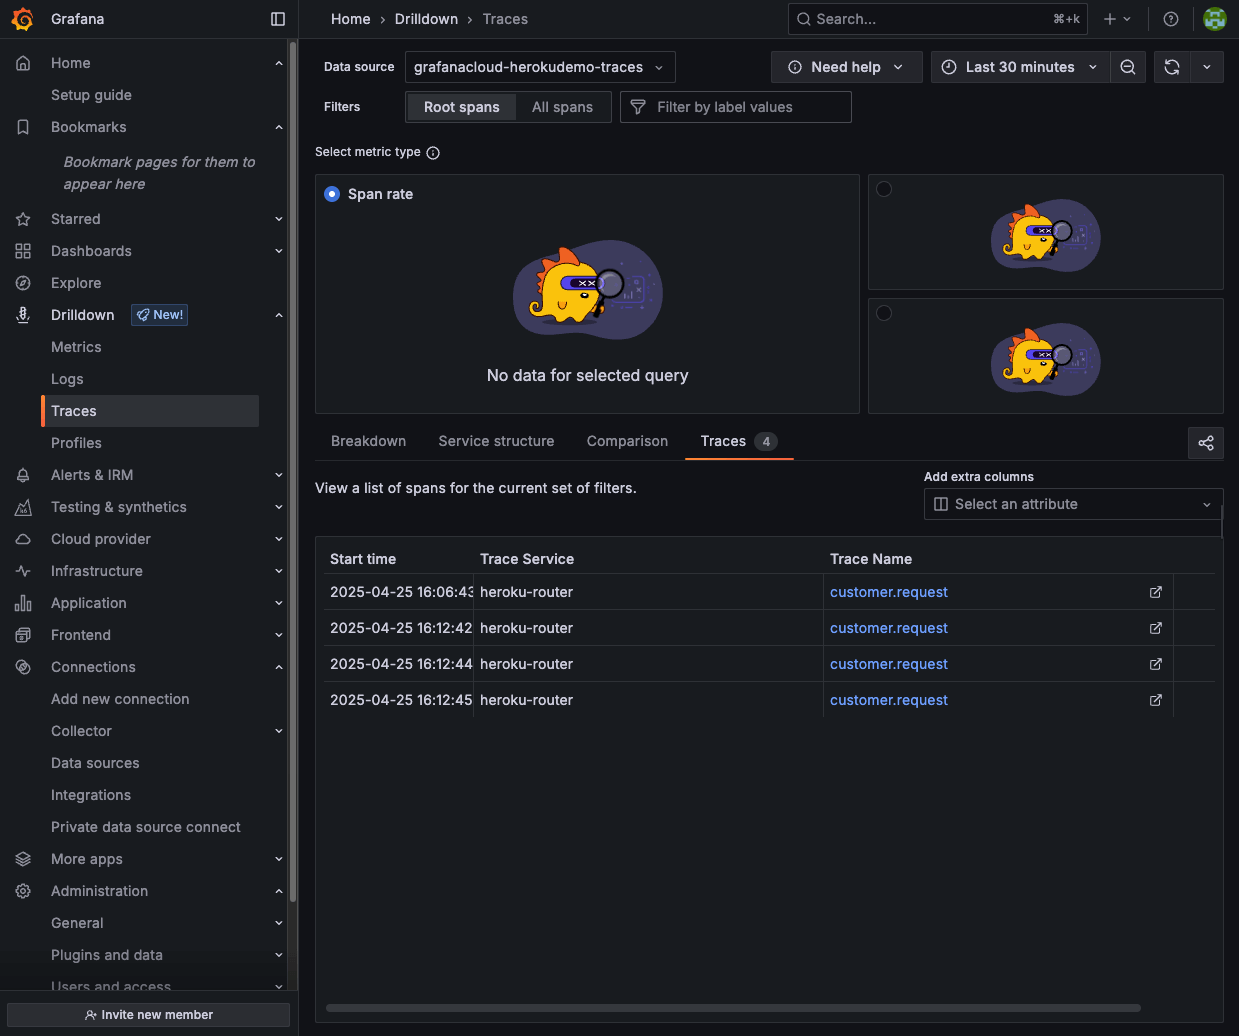Switch to the Traces tab
This screenshot has height=1036, width=1239.
(739, 441)
